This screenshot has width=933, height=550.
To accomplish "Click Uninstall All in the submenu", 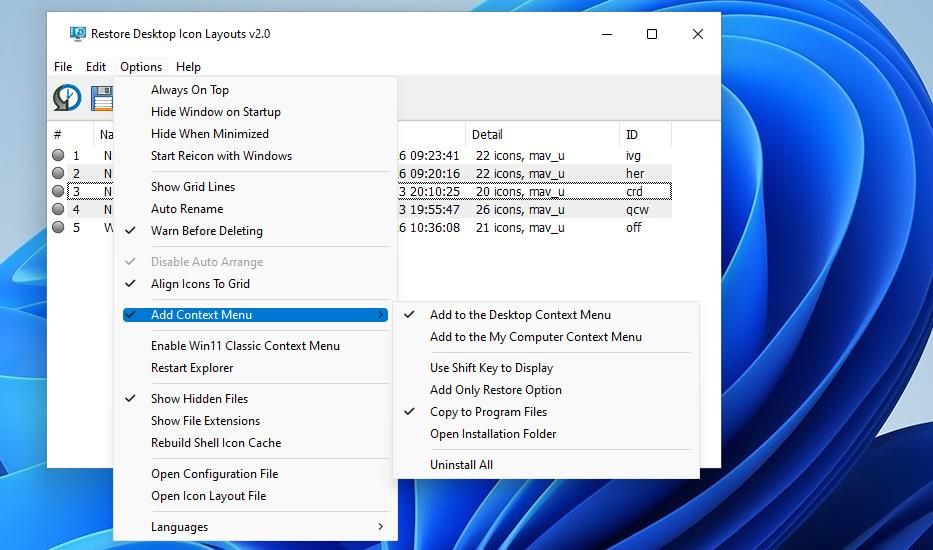I will pos(461,465).
